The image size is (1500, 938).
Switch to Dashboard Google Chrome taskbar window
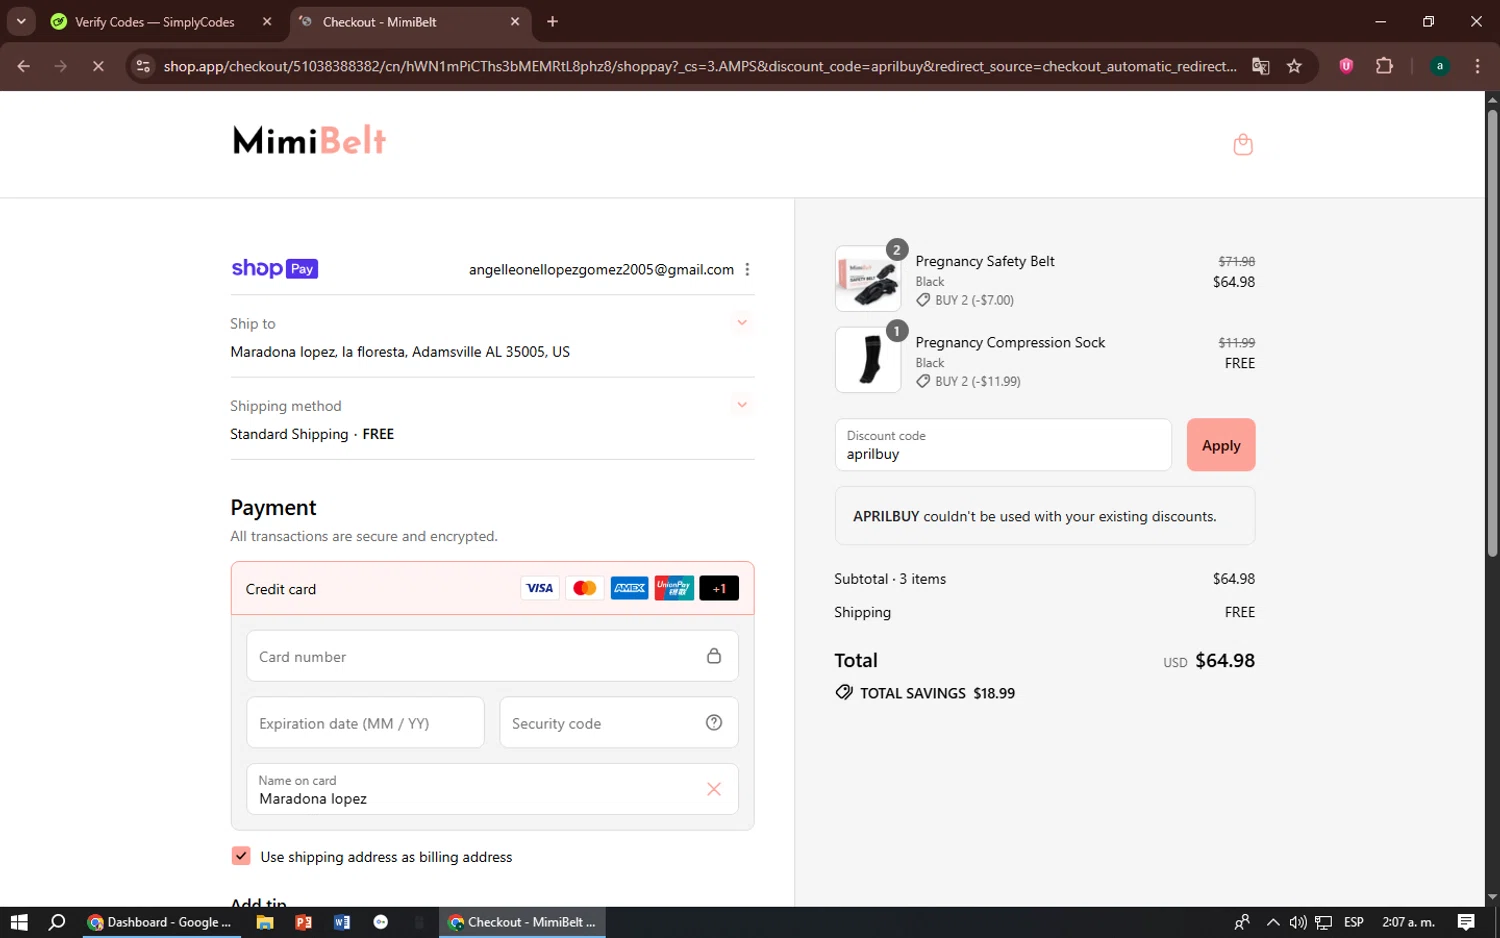(x=160, y=922)
